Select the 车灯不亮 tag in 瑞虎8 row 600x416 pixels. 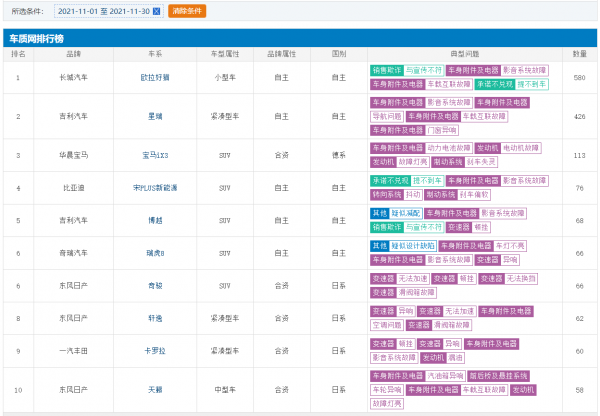[x=510, y=245]
